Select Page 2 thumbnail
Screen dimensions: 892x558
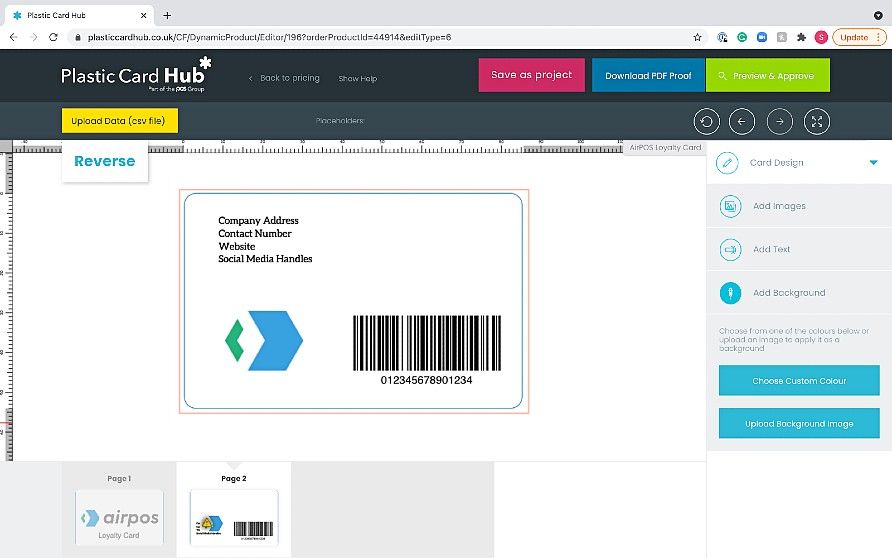click(234, 517)
